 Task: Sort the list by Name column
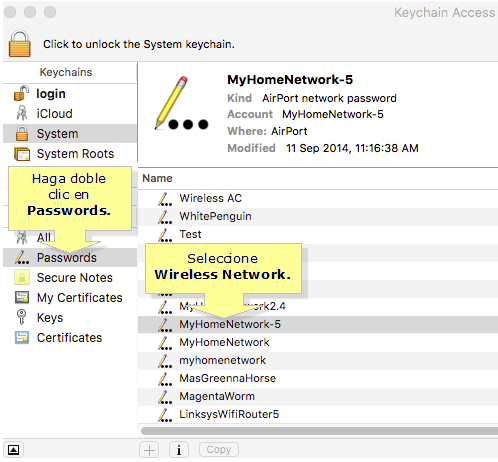[x=157, y=178]
